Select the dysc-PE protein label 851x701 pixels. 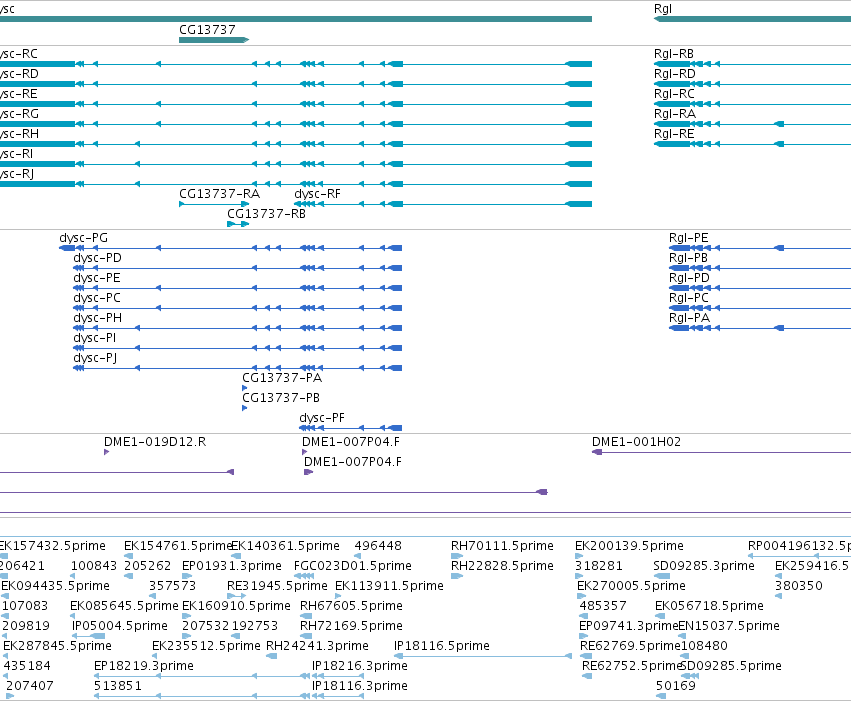point(97,278)
